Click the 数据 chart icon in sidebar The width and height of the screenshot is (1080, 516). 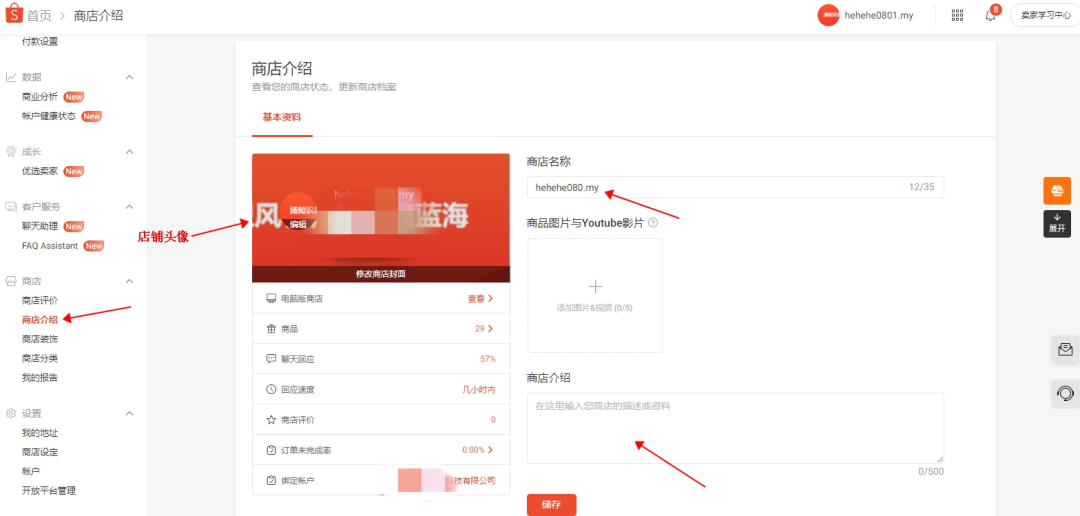tap(11, 77)
